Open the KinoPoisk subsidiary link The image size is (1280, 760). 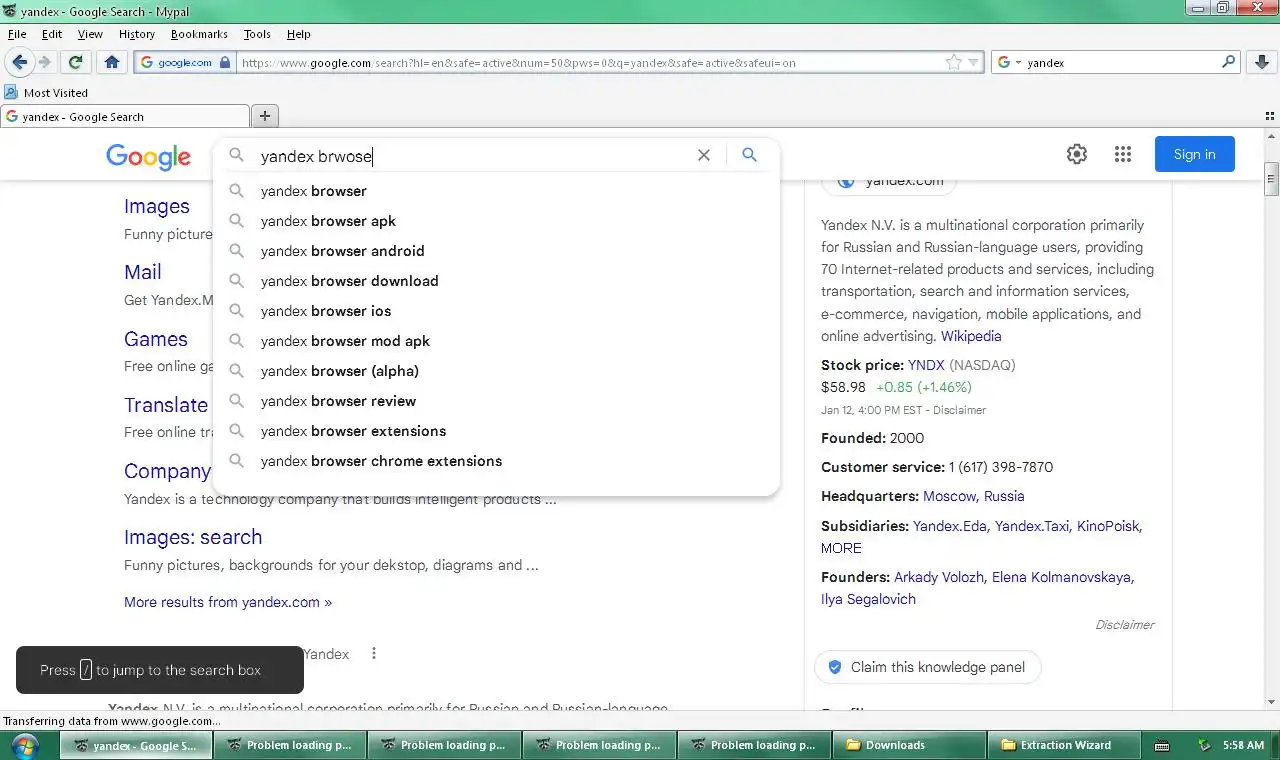[1108, 526]
